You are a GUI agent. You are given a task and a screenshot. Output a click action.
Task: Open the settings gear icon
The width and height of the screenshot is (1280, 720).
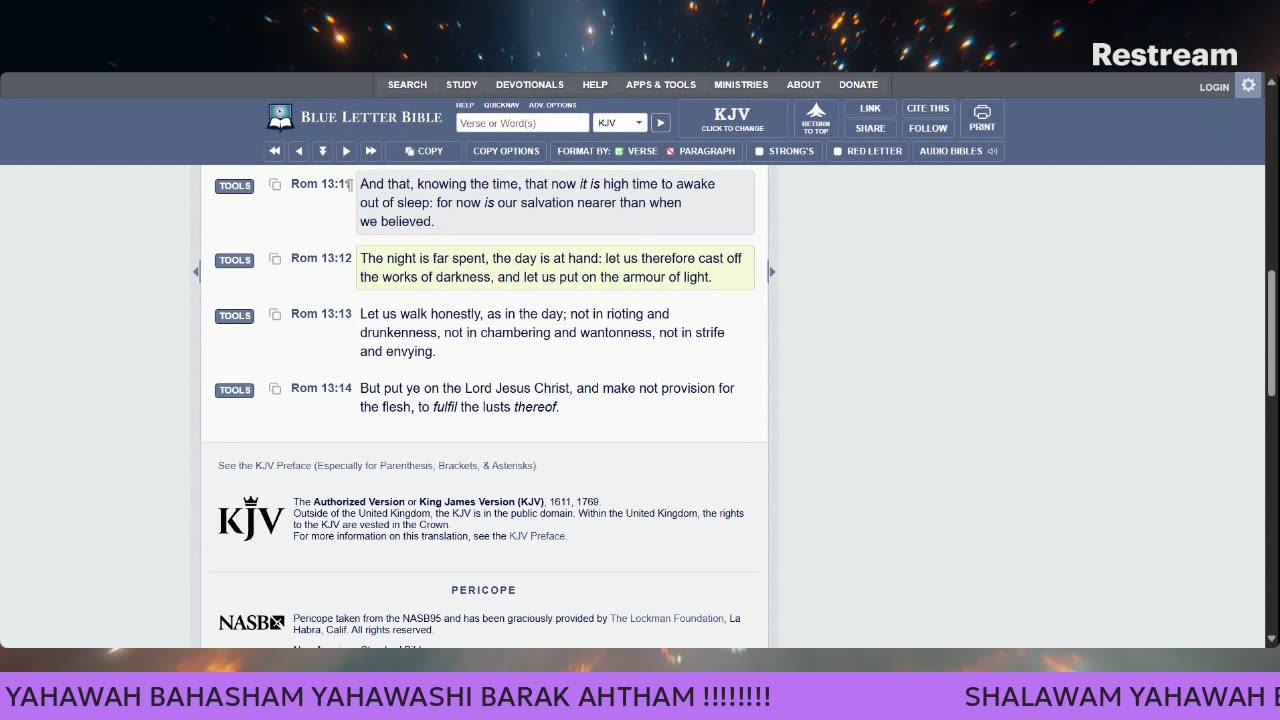tap(1248, 86)
